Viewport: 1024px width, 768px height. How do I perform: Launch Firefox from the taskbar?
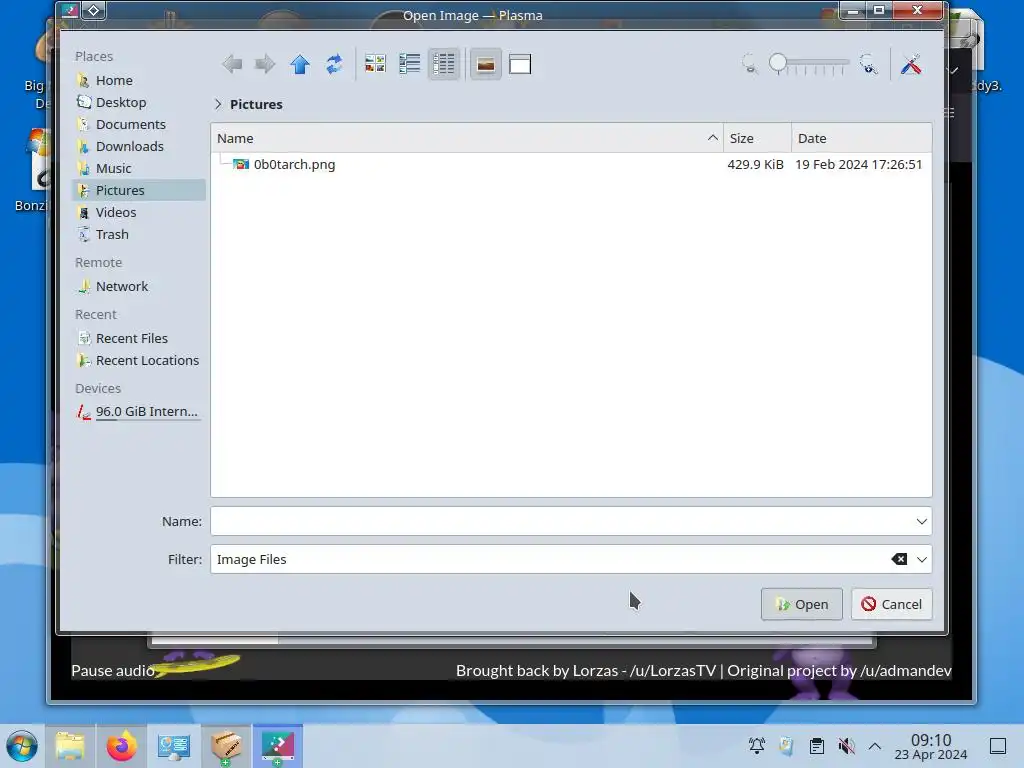click(x=121, y=746)
